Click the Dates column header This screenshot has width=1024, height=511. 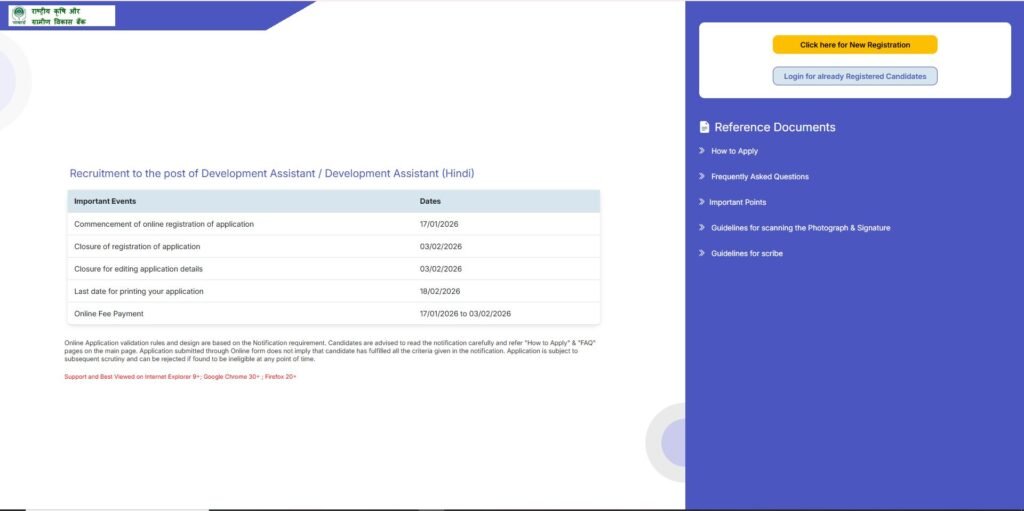(x=430, y=201)
